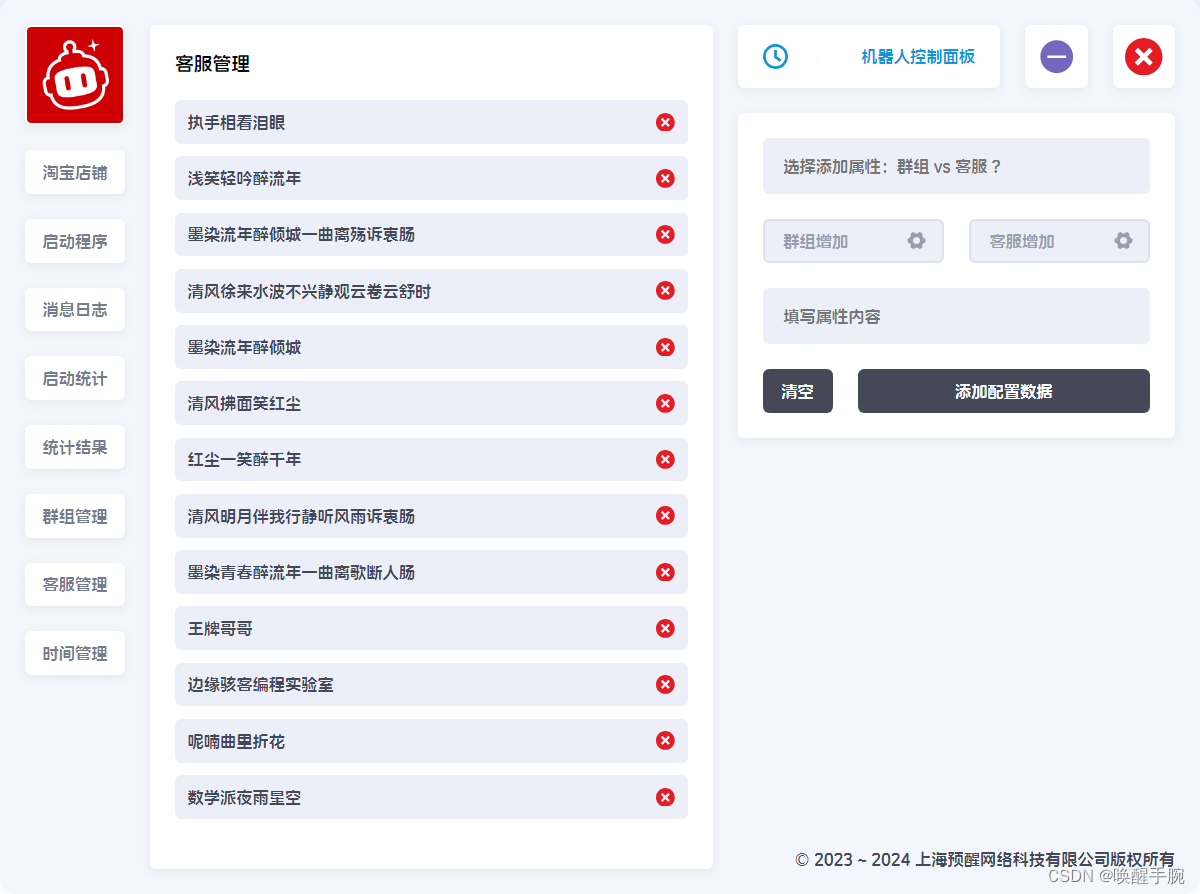Click the 选择添加属性 prompt field
Screen dimensions: 1200x894
click(956, 166)
